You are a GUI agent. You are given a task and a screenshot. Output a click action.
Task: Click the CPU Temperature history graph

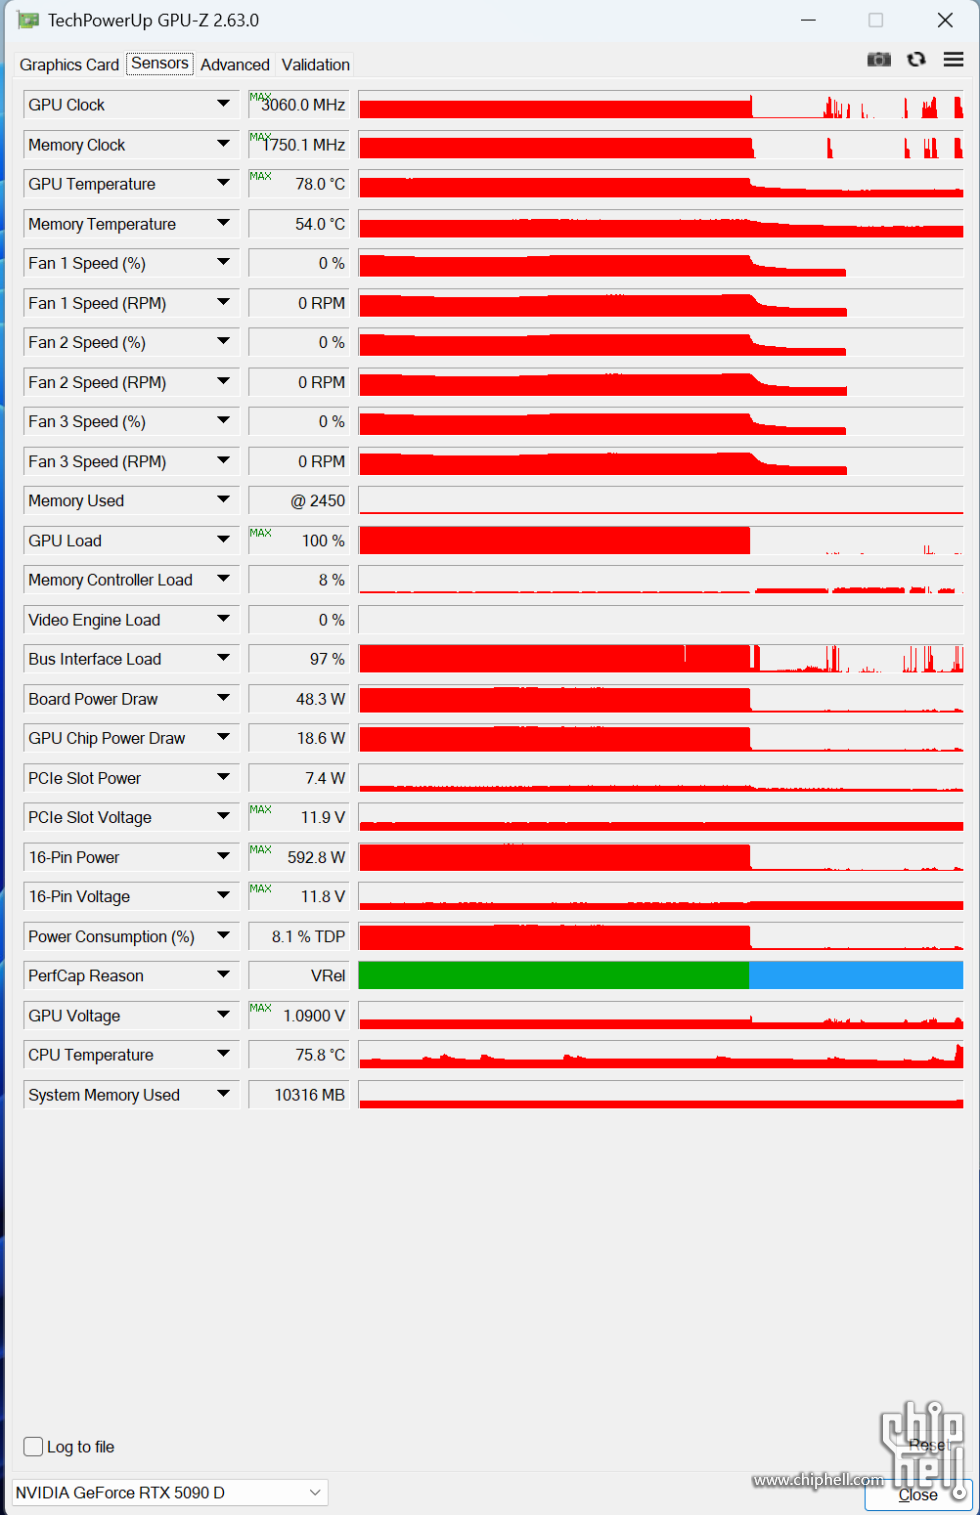pyautogui.click(x=661, y=1055)
